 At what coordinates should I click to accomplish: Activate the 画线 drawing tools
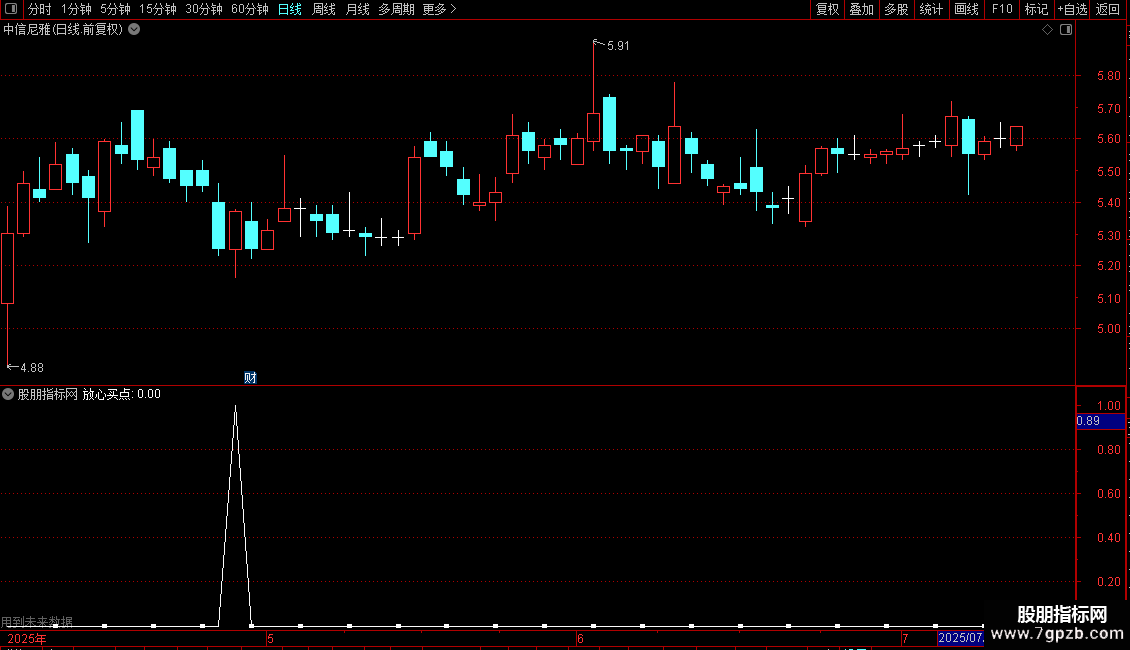point(966,9)
